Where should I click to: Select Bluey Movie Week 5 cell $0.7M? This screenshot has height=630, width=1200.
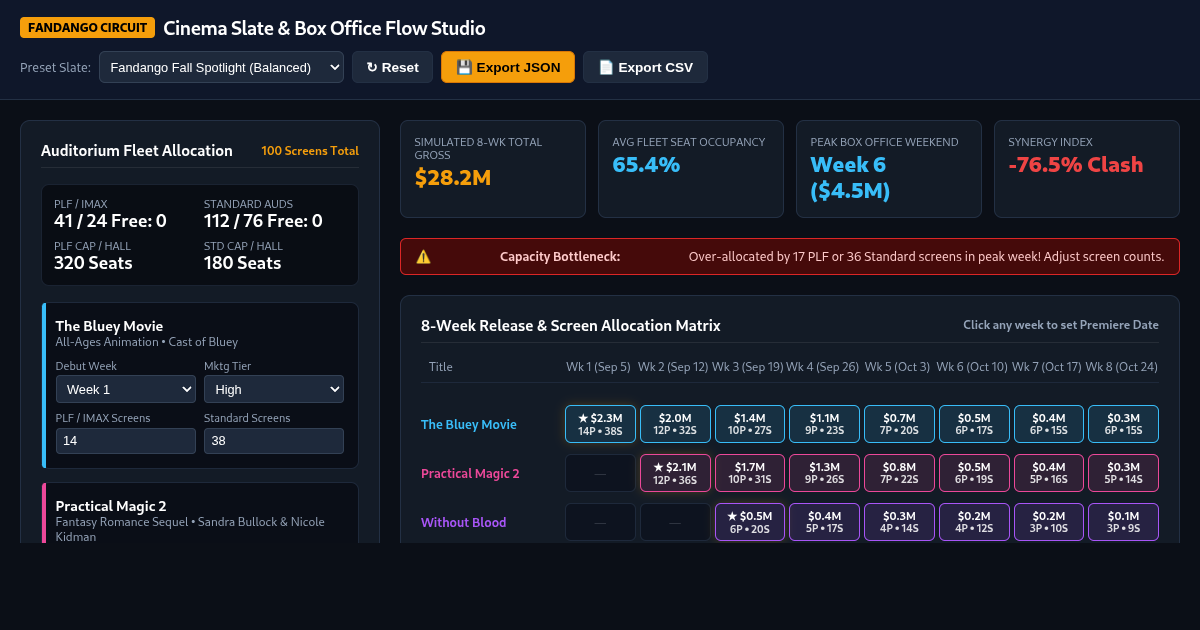coord(899,424)
